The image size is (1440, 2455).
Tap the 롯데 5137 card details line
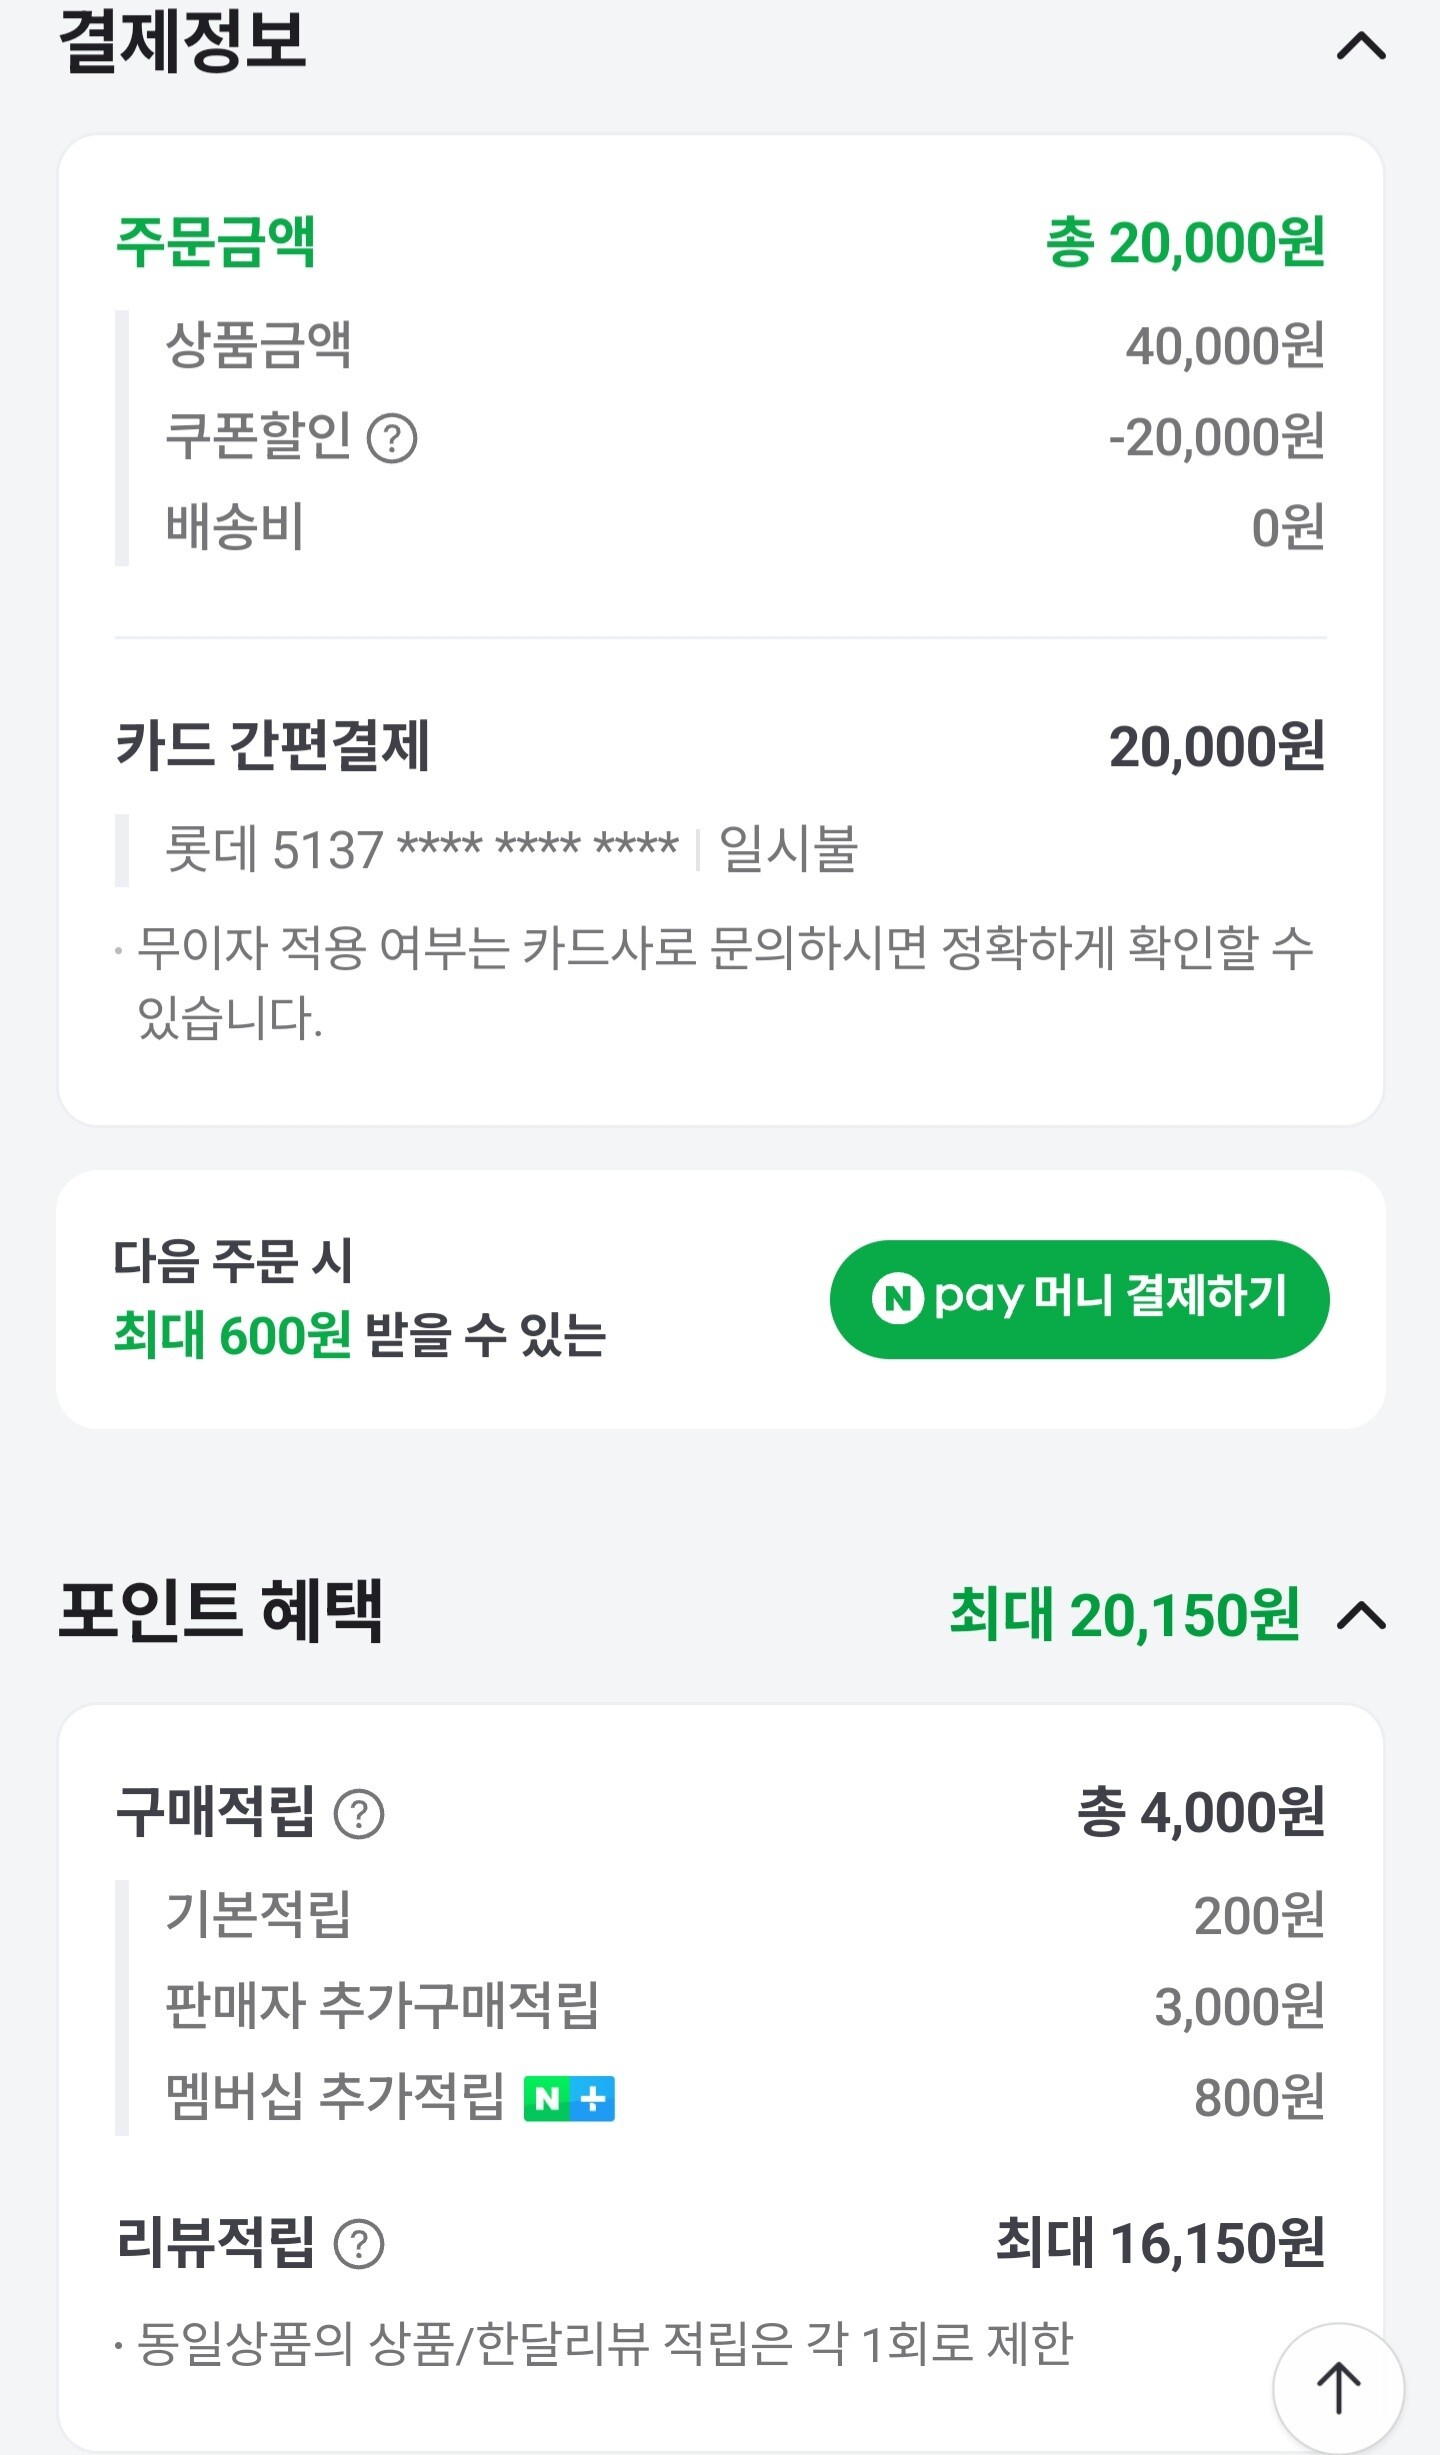[x=512, y=850]
